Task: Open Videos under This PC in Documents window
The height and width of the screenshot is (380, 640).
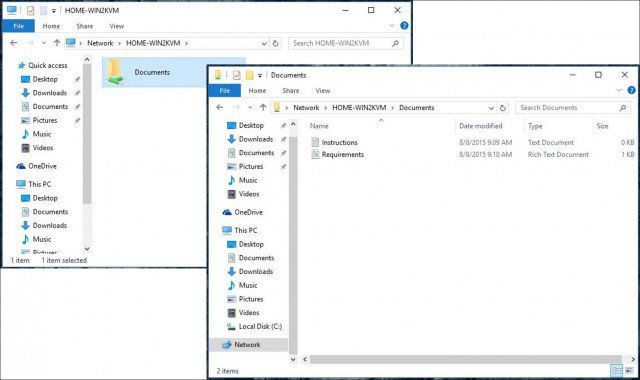Action: click(x=249, y=313)
